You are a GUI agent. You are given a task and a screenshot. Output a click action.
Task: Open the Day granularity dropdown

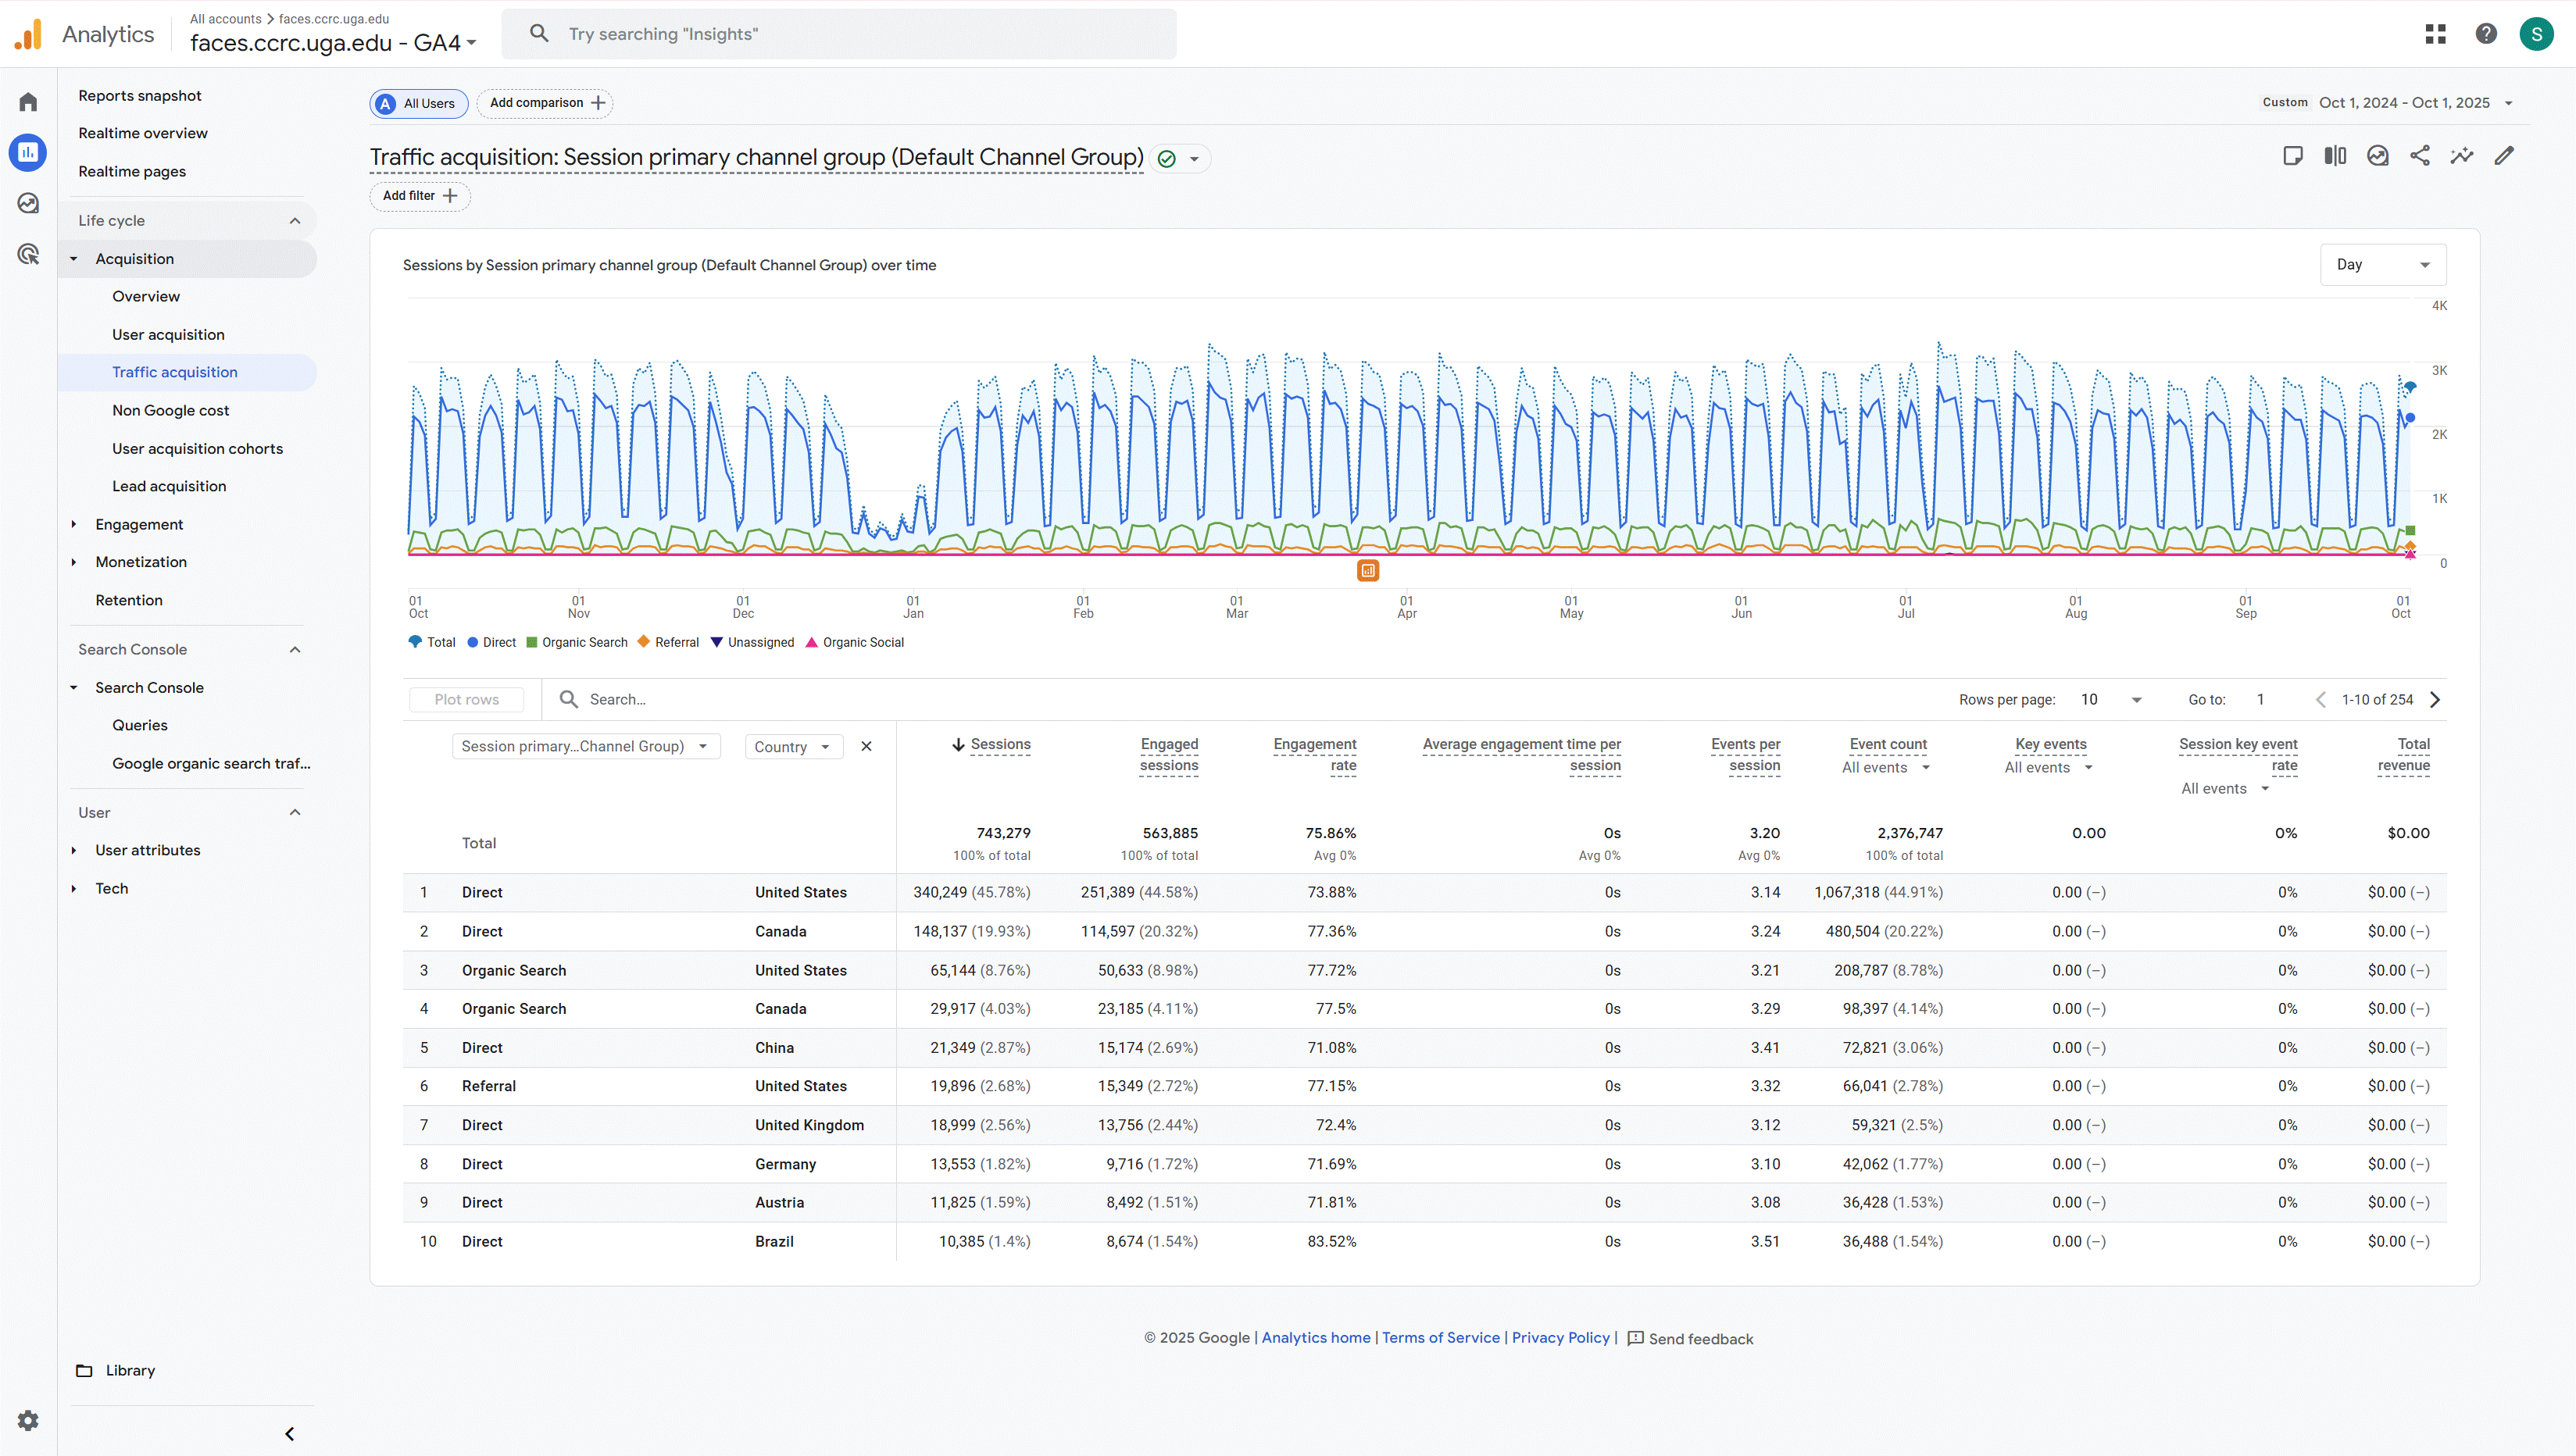2382,265
